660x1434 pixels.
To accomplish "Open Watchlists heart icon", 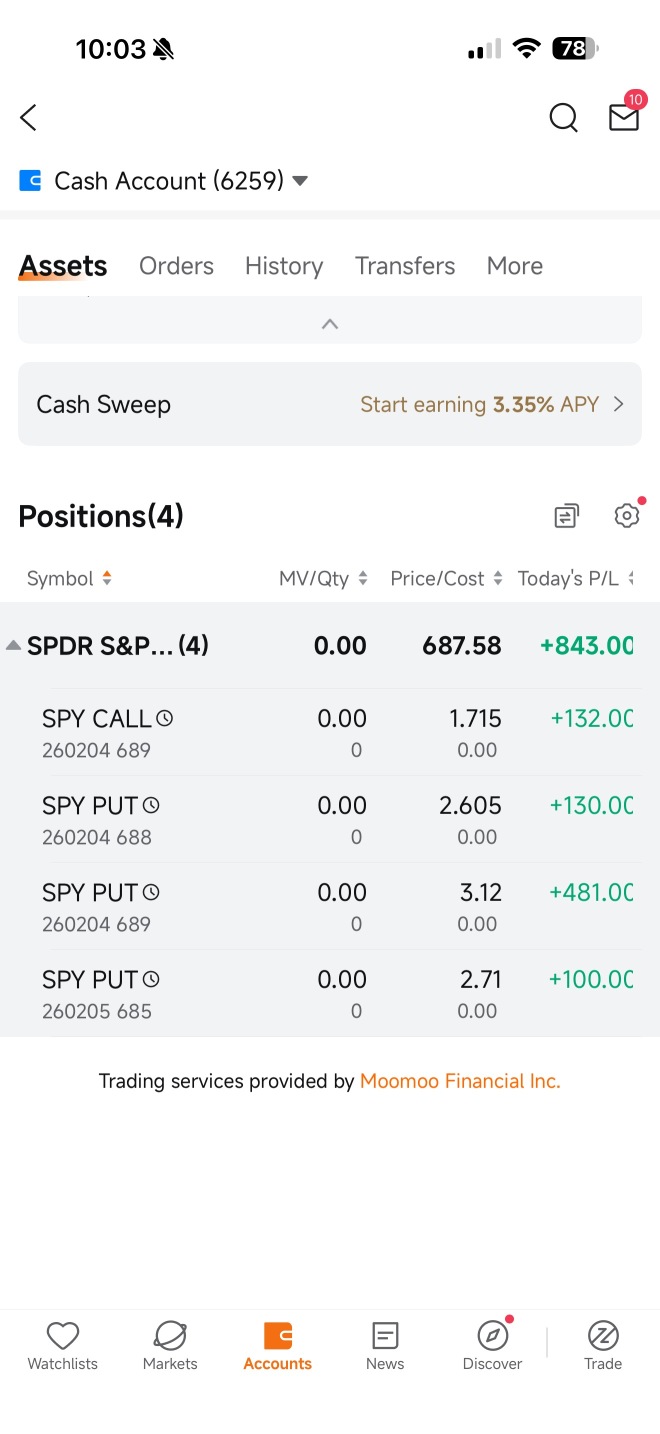I will [x=63, y=1336].
